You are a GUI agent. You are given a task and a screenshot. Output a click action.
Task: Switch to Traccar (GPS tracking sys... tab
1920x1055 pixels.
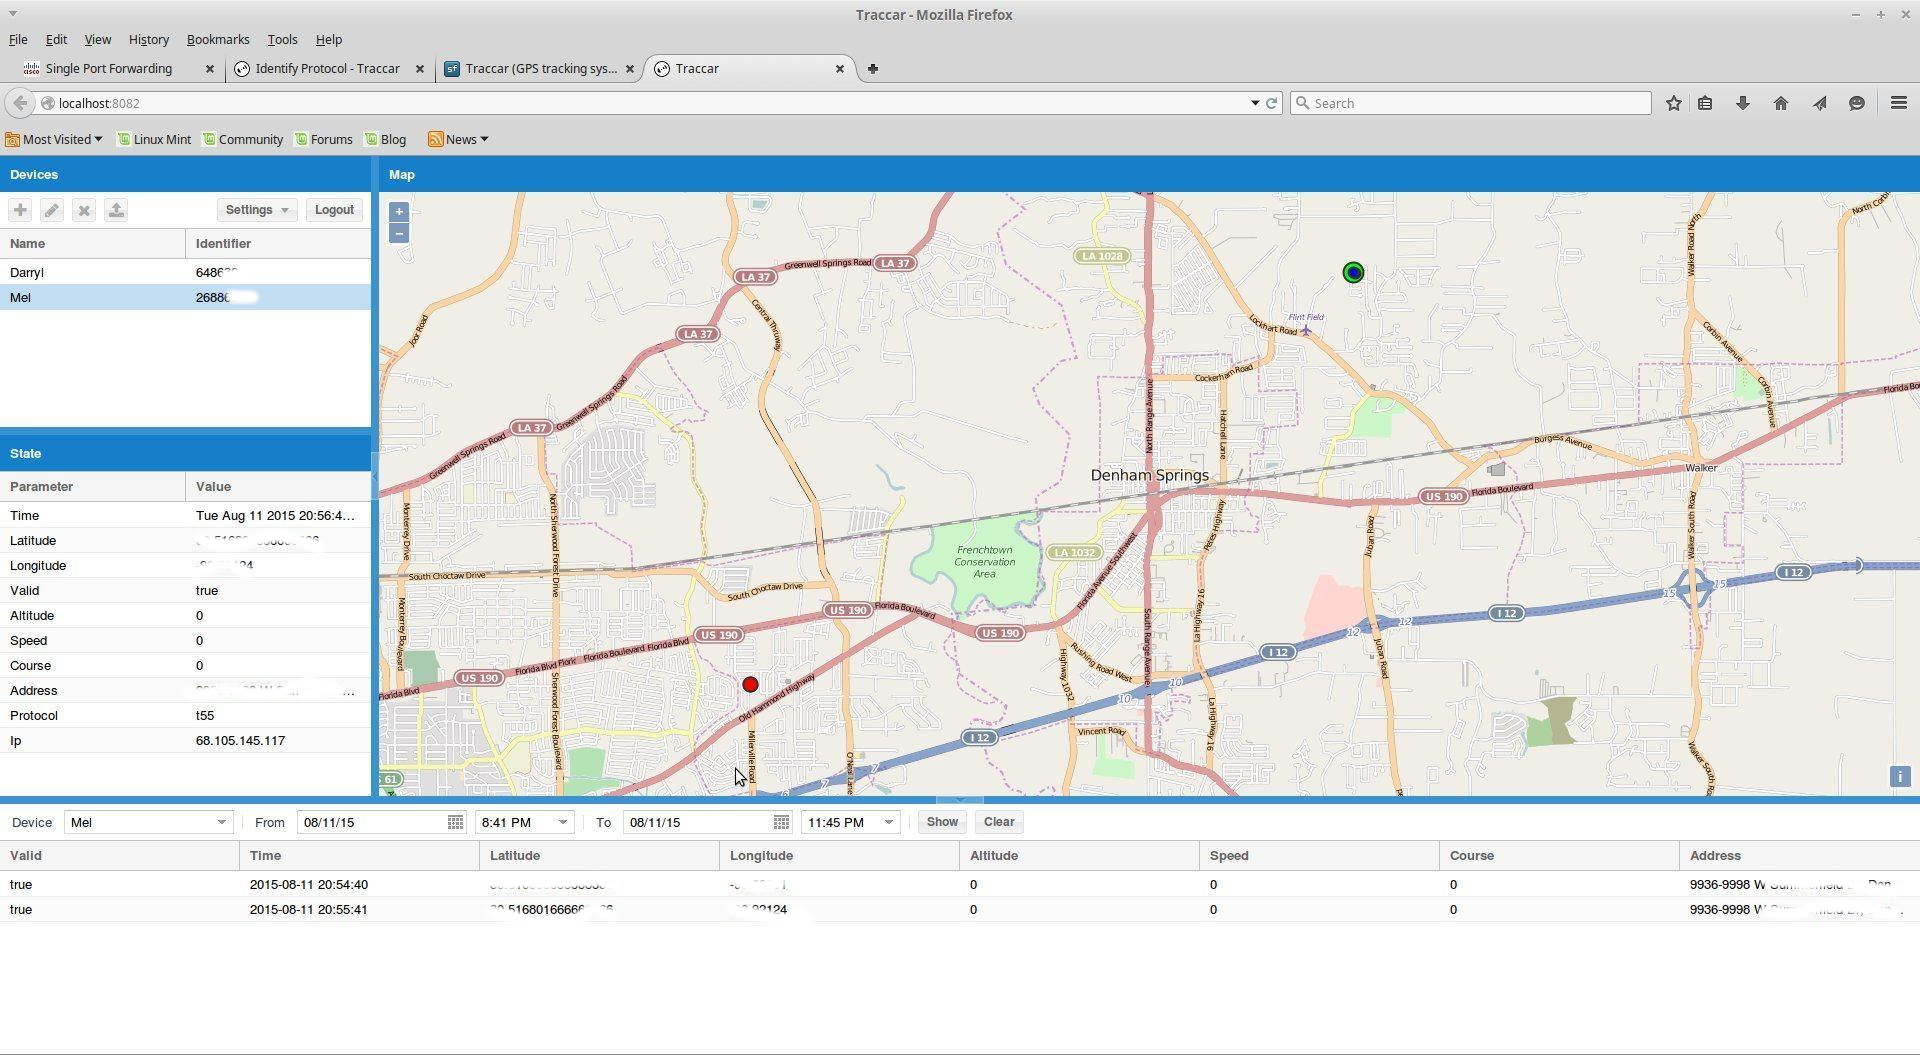coord(540,69)
